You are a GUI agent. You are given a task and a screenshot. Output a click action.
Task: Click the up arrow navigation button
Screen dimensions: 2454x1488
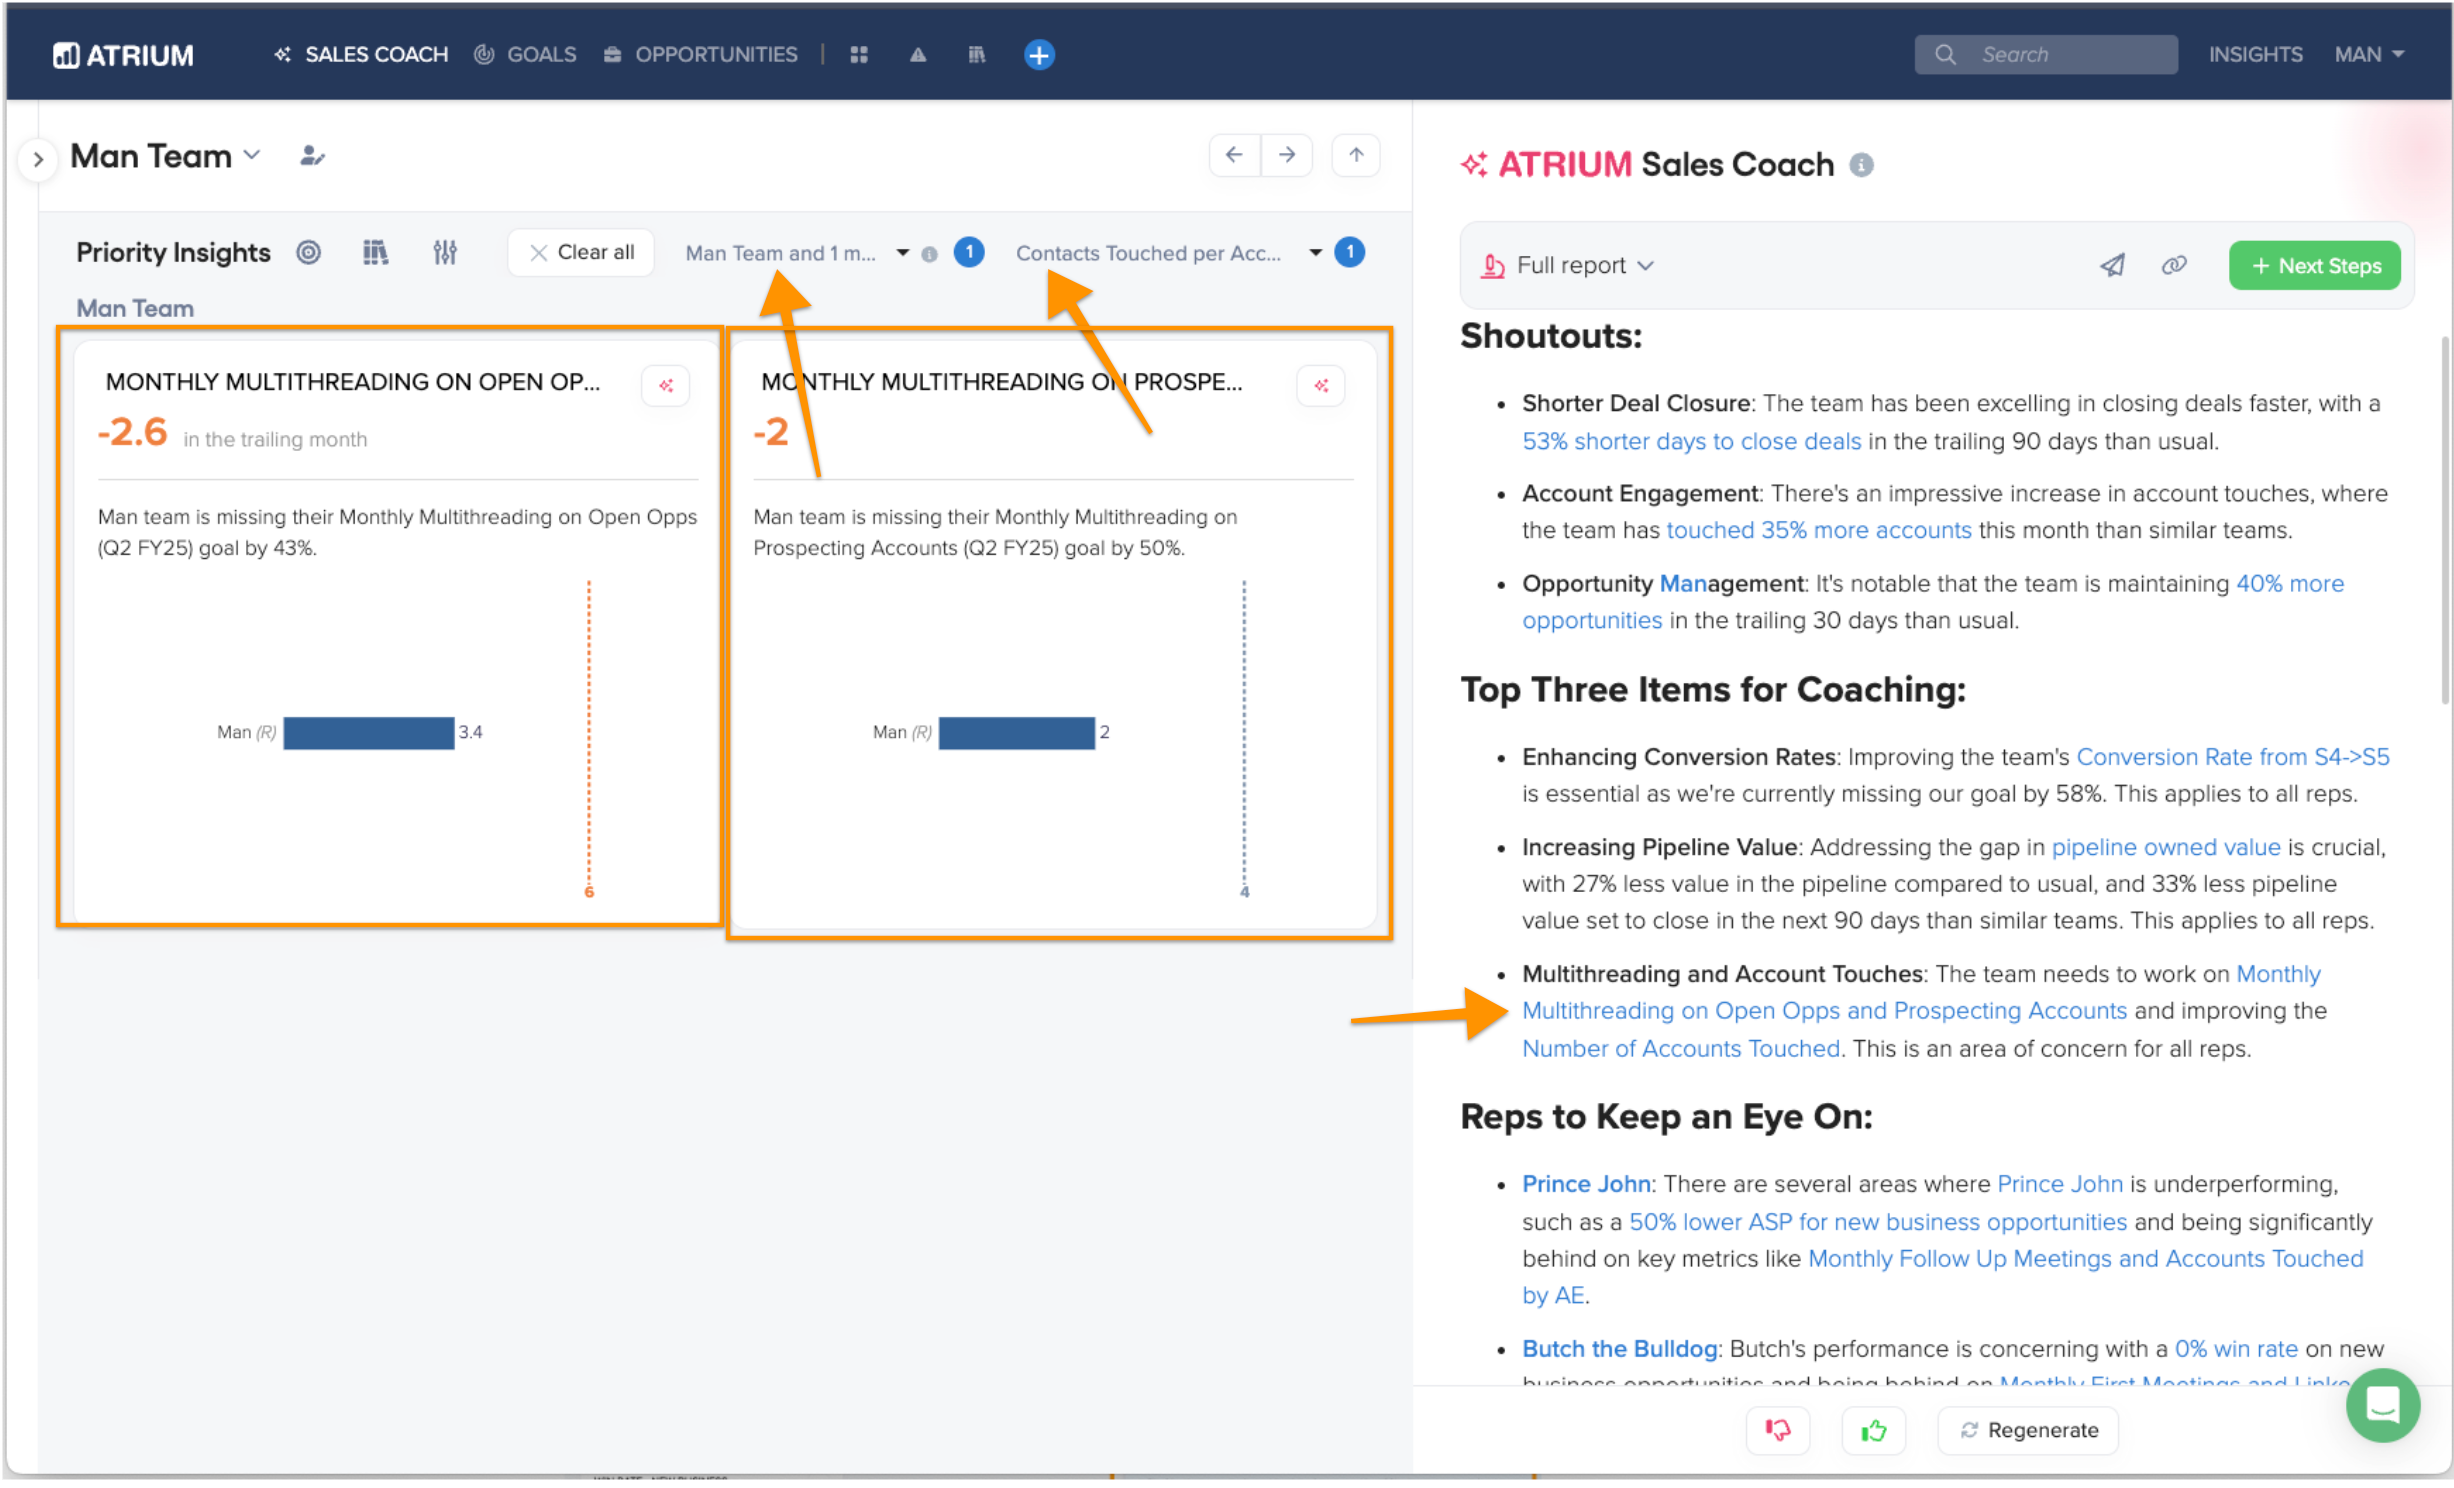[1355, 155]
